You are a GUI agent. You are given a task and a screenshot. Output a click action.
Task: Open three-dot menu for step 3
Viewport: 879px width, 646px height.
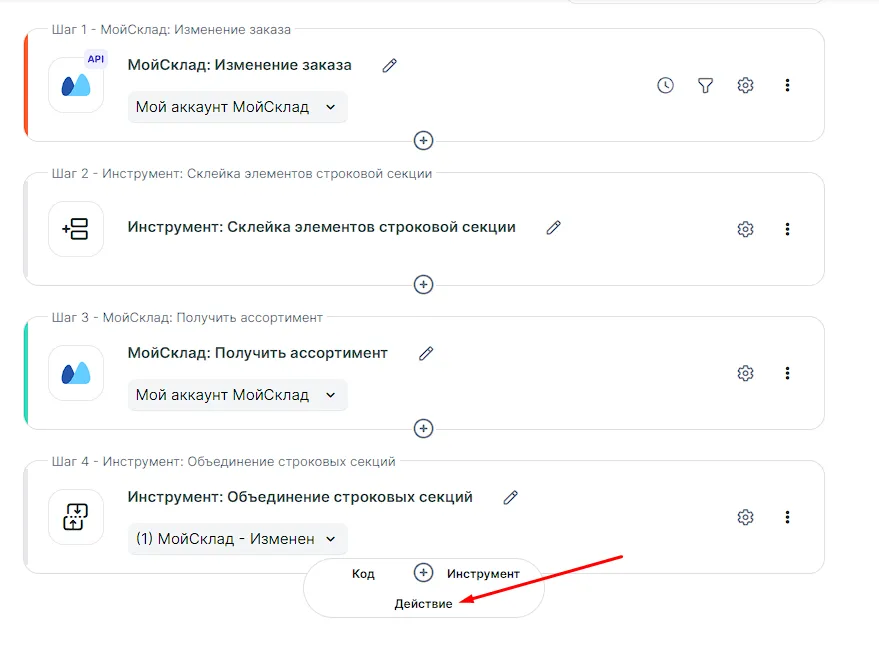coord(787,373)
